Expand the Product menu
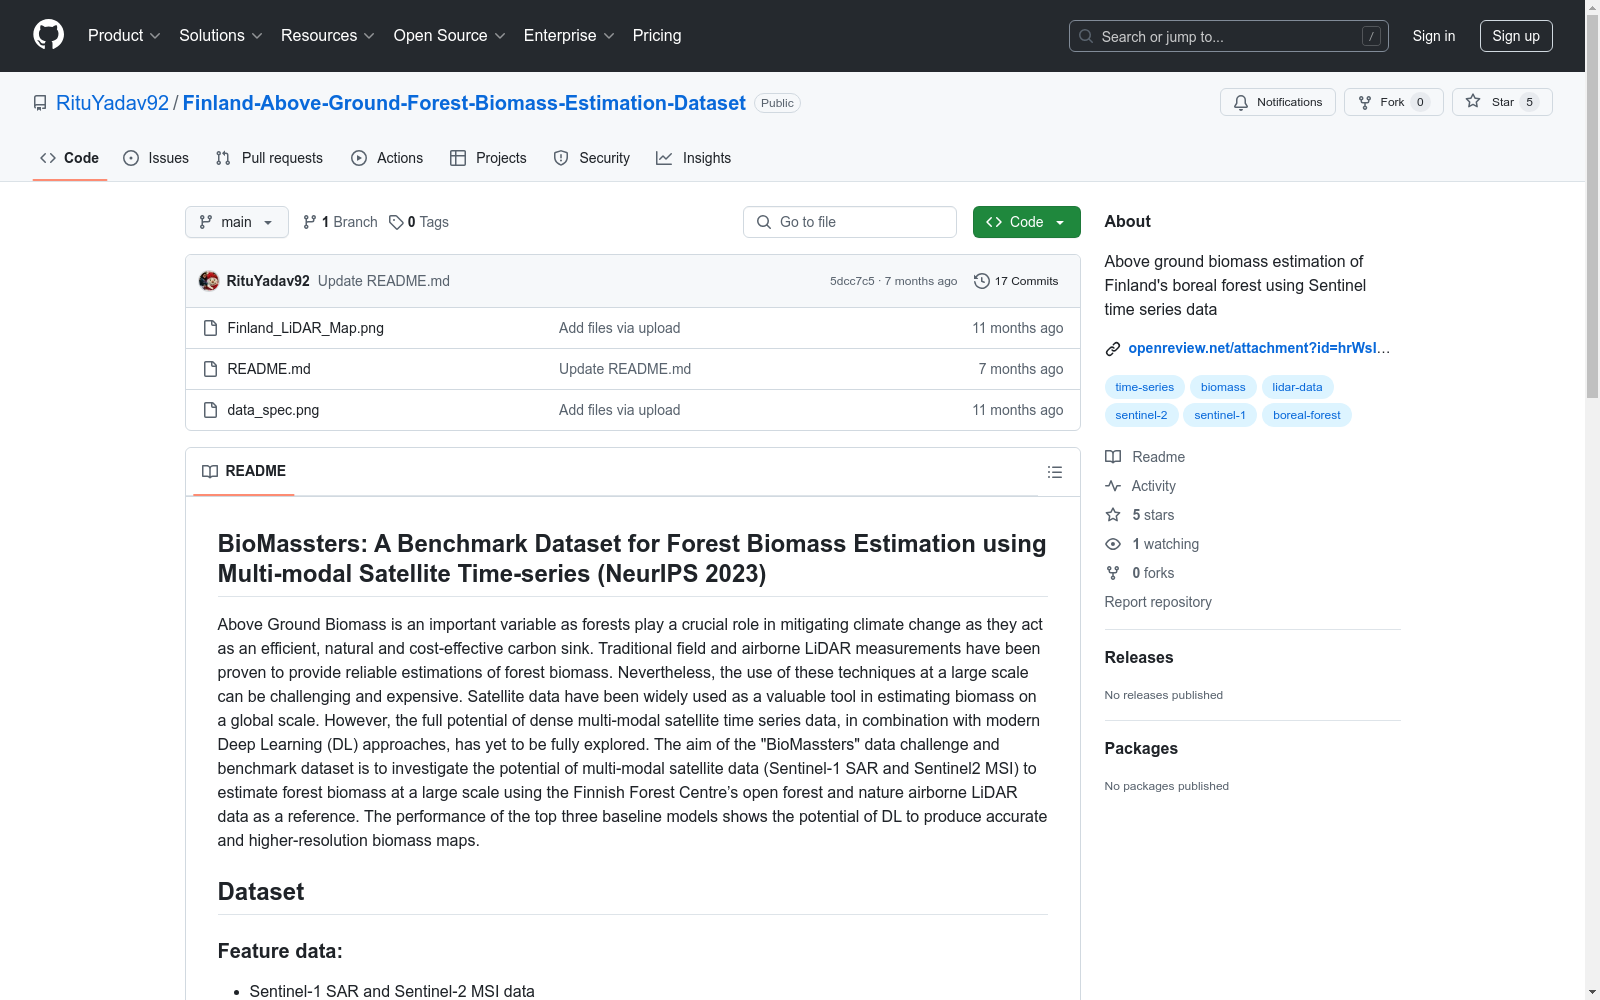This screenshot has height=1000, width=1600. (124, 36)
